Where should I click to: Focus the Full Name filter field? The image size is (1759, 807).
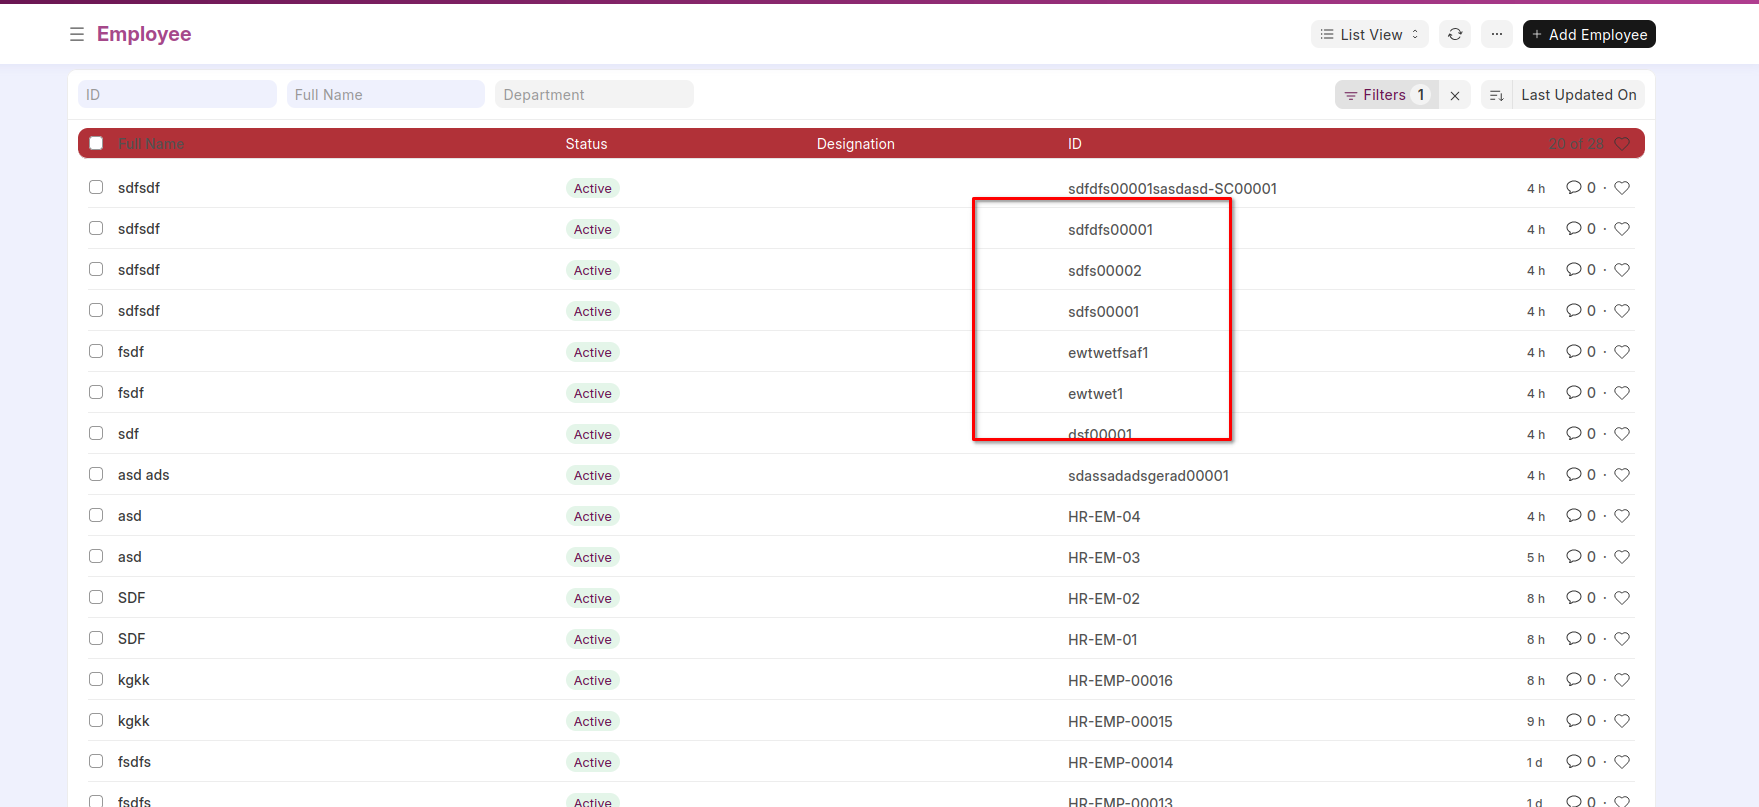tap(385, 95)
